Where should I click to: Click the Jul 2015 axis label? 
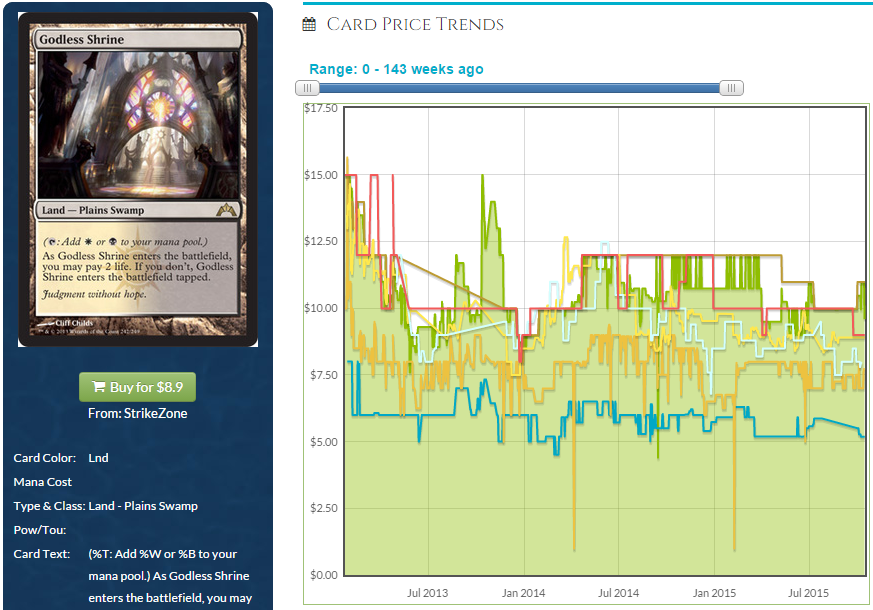(808, 593)
